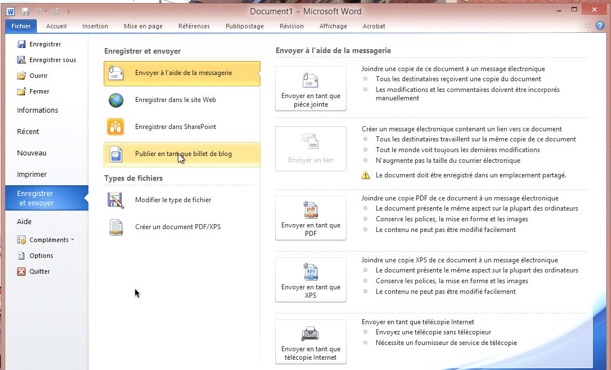Click the Options page icon
The height and width of the screenshot is (370, 611).
click(21, 255)
